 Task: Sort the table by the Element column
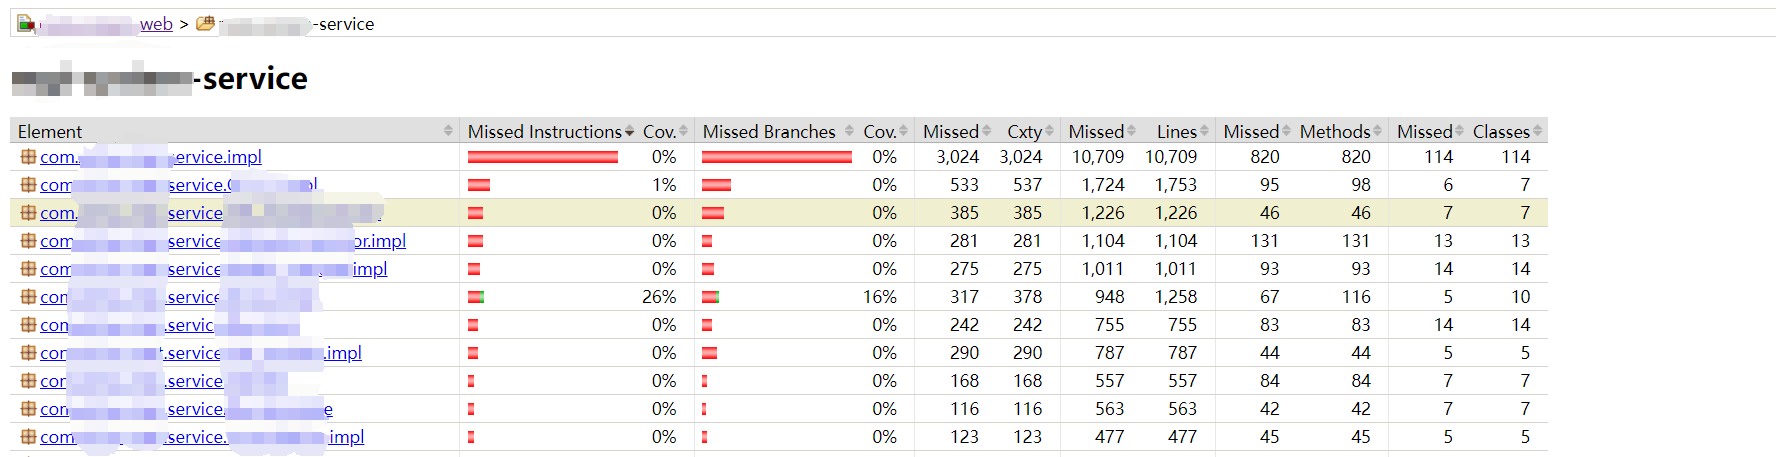point(235,131)
